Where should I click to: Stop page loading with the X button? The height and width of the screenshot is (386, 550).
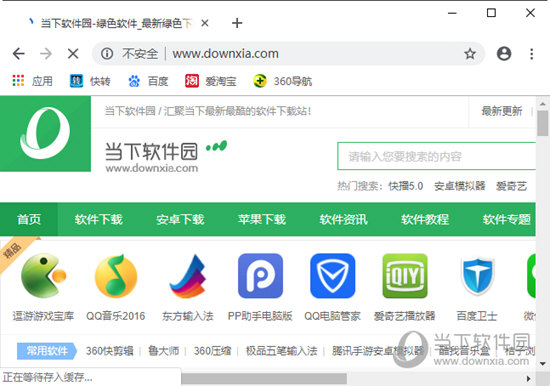pyautogui.click(x=73, y=54)
